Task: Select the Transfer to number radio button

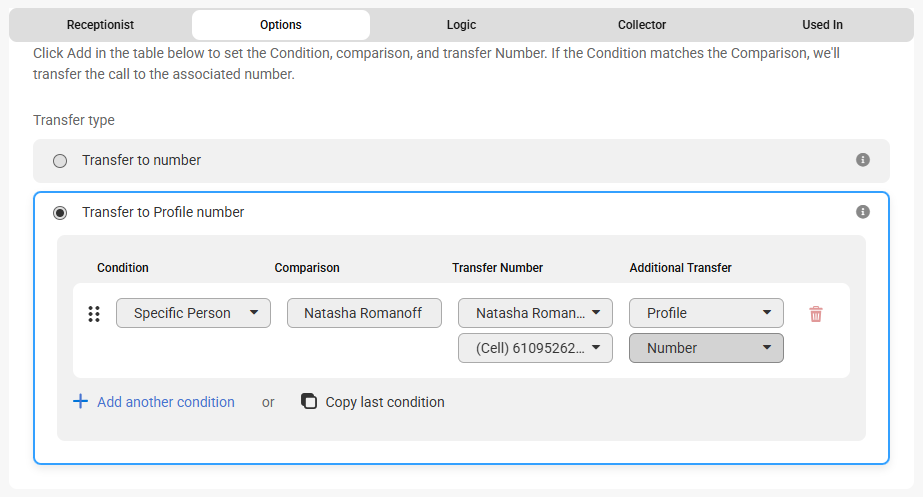Action: point(60,161)
